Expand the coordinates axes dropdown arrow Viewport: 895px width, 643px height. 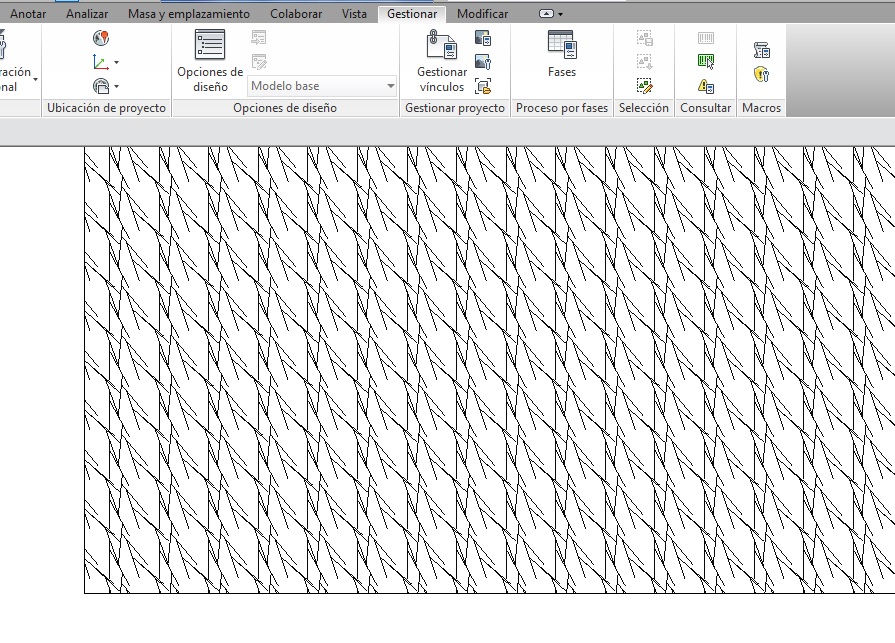(116, 63)
